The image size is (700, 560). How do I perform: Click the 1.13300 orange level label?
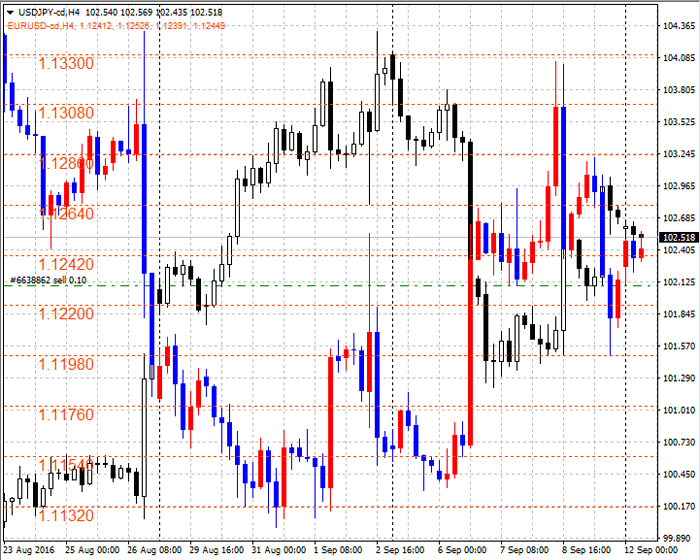[x=66, y=63]
